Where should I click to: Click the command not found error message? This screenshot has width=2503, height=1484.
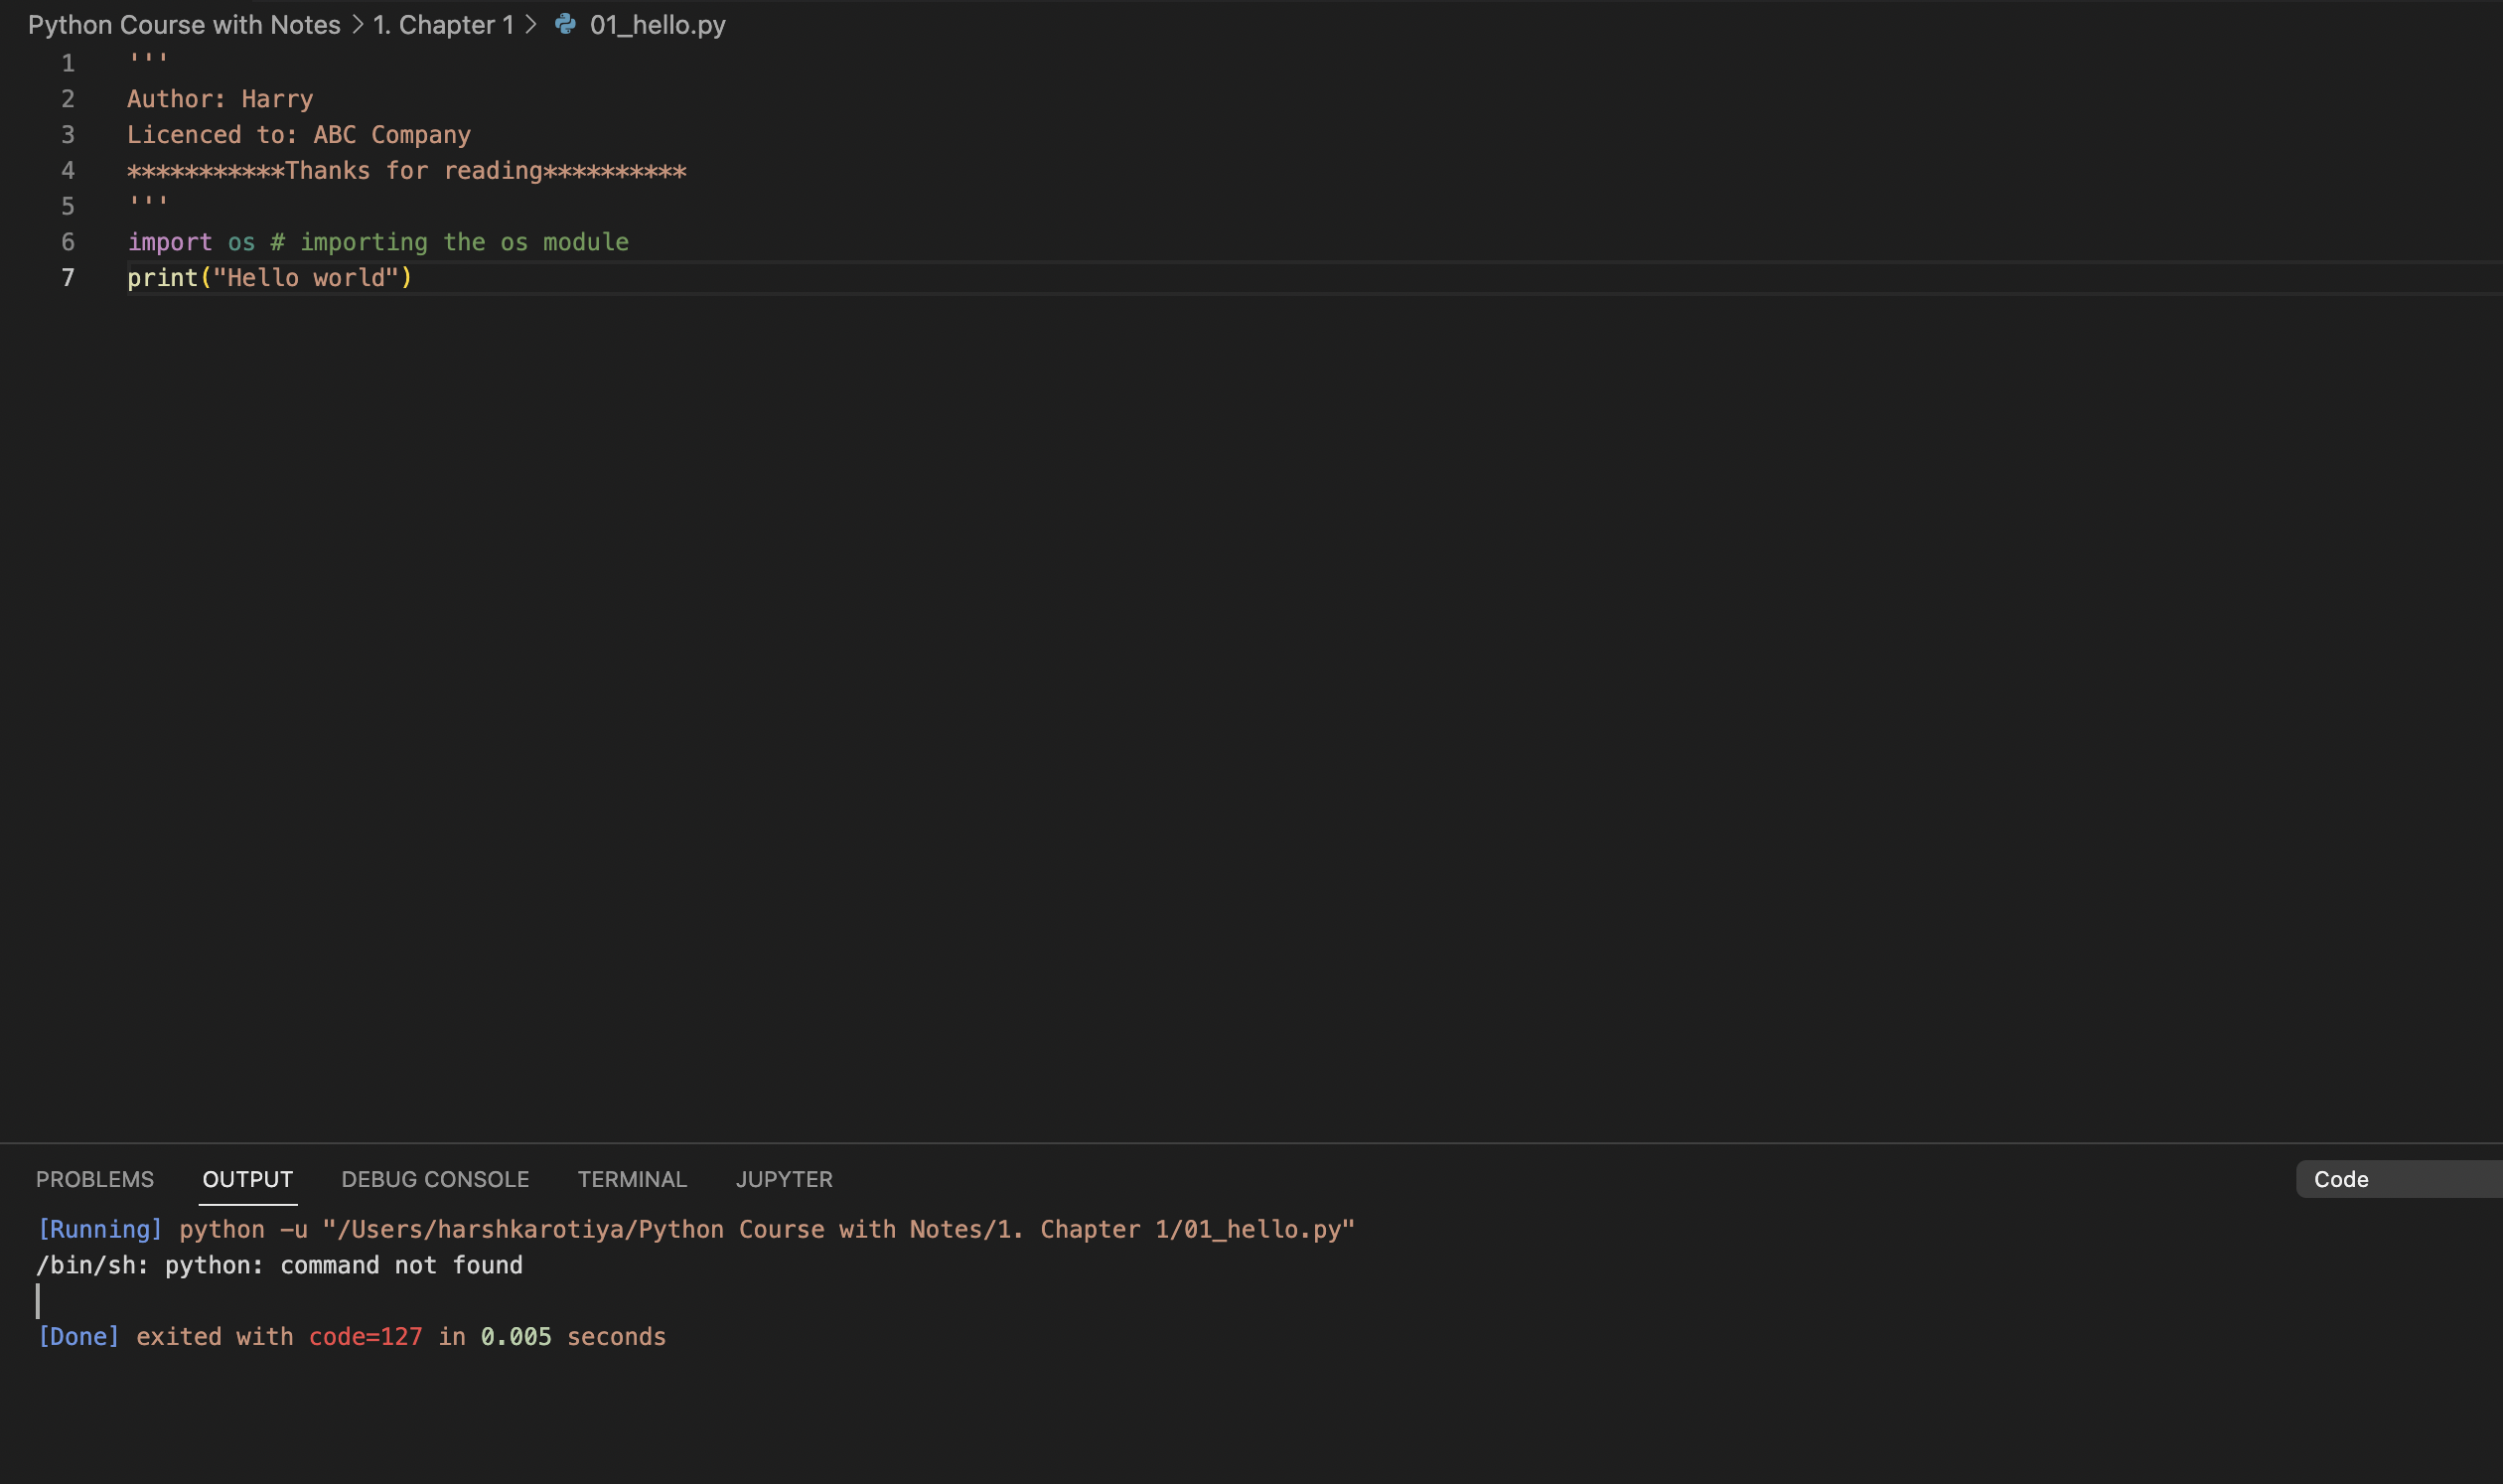click(x=281, y=1264)
